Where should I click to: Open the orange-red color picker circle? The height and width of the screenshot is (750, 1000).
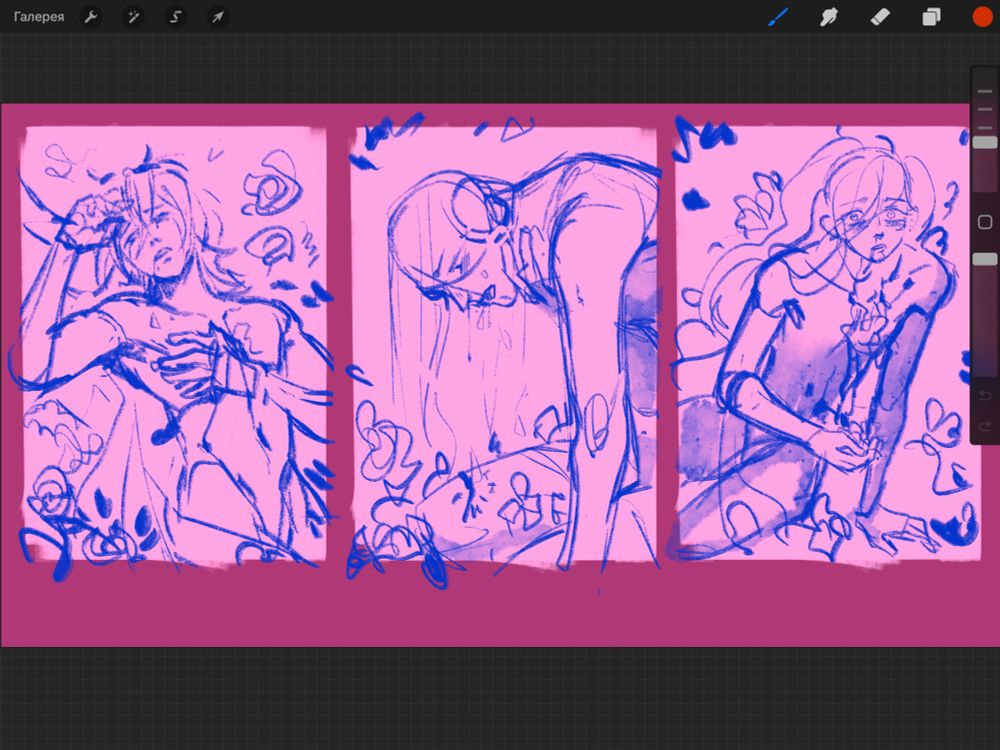point(982,17)
